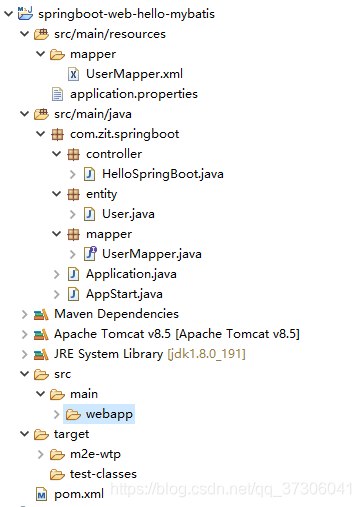Click the springboot-web-hello-mybatis Maven project icon
361x507 pixels.
(x=25, y=13)
